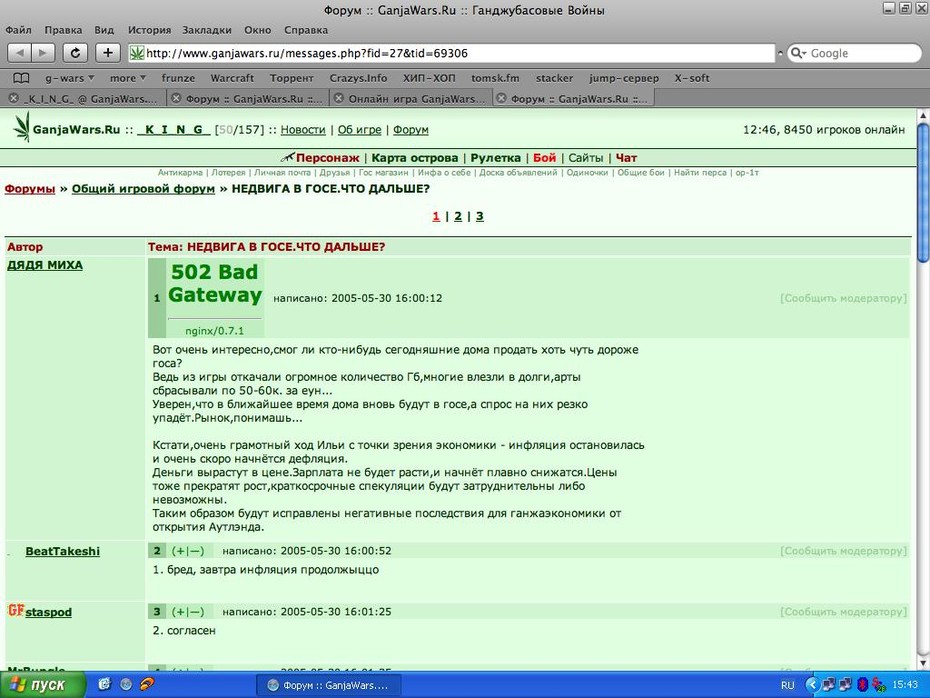Open the Закладки menu
Viewport: 930px width, 698px height.
tap(206, 30)
